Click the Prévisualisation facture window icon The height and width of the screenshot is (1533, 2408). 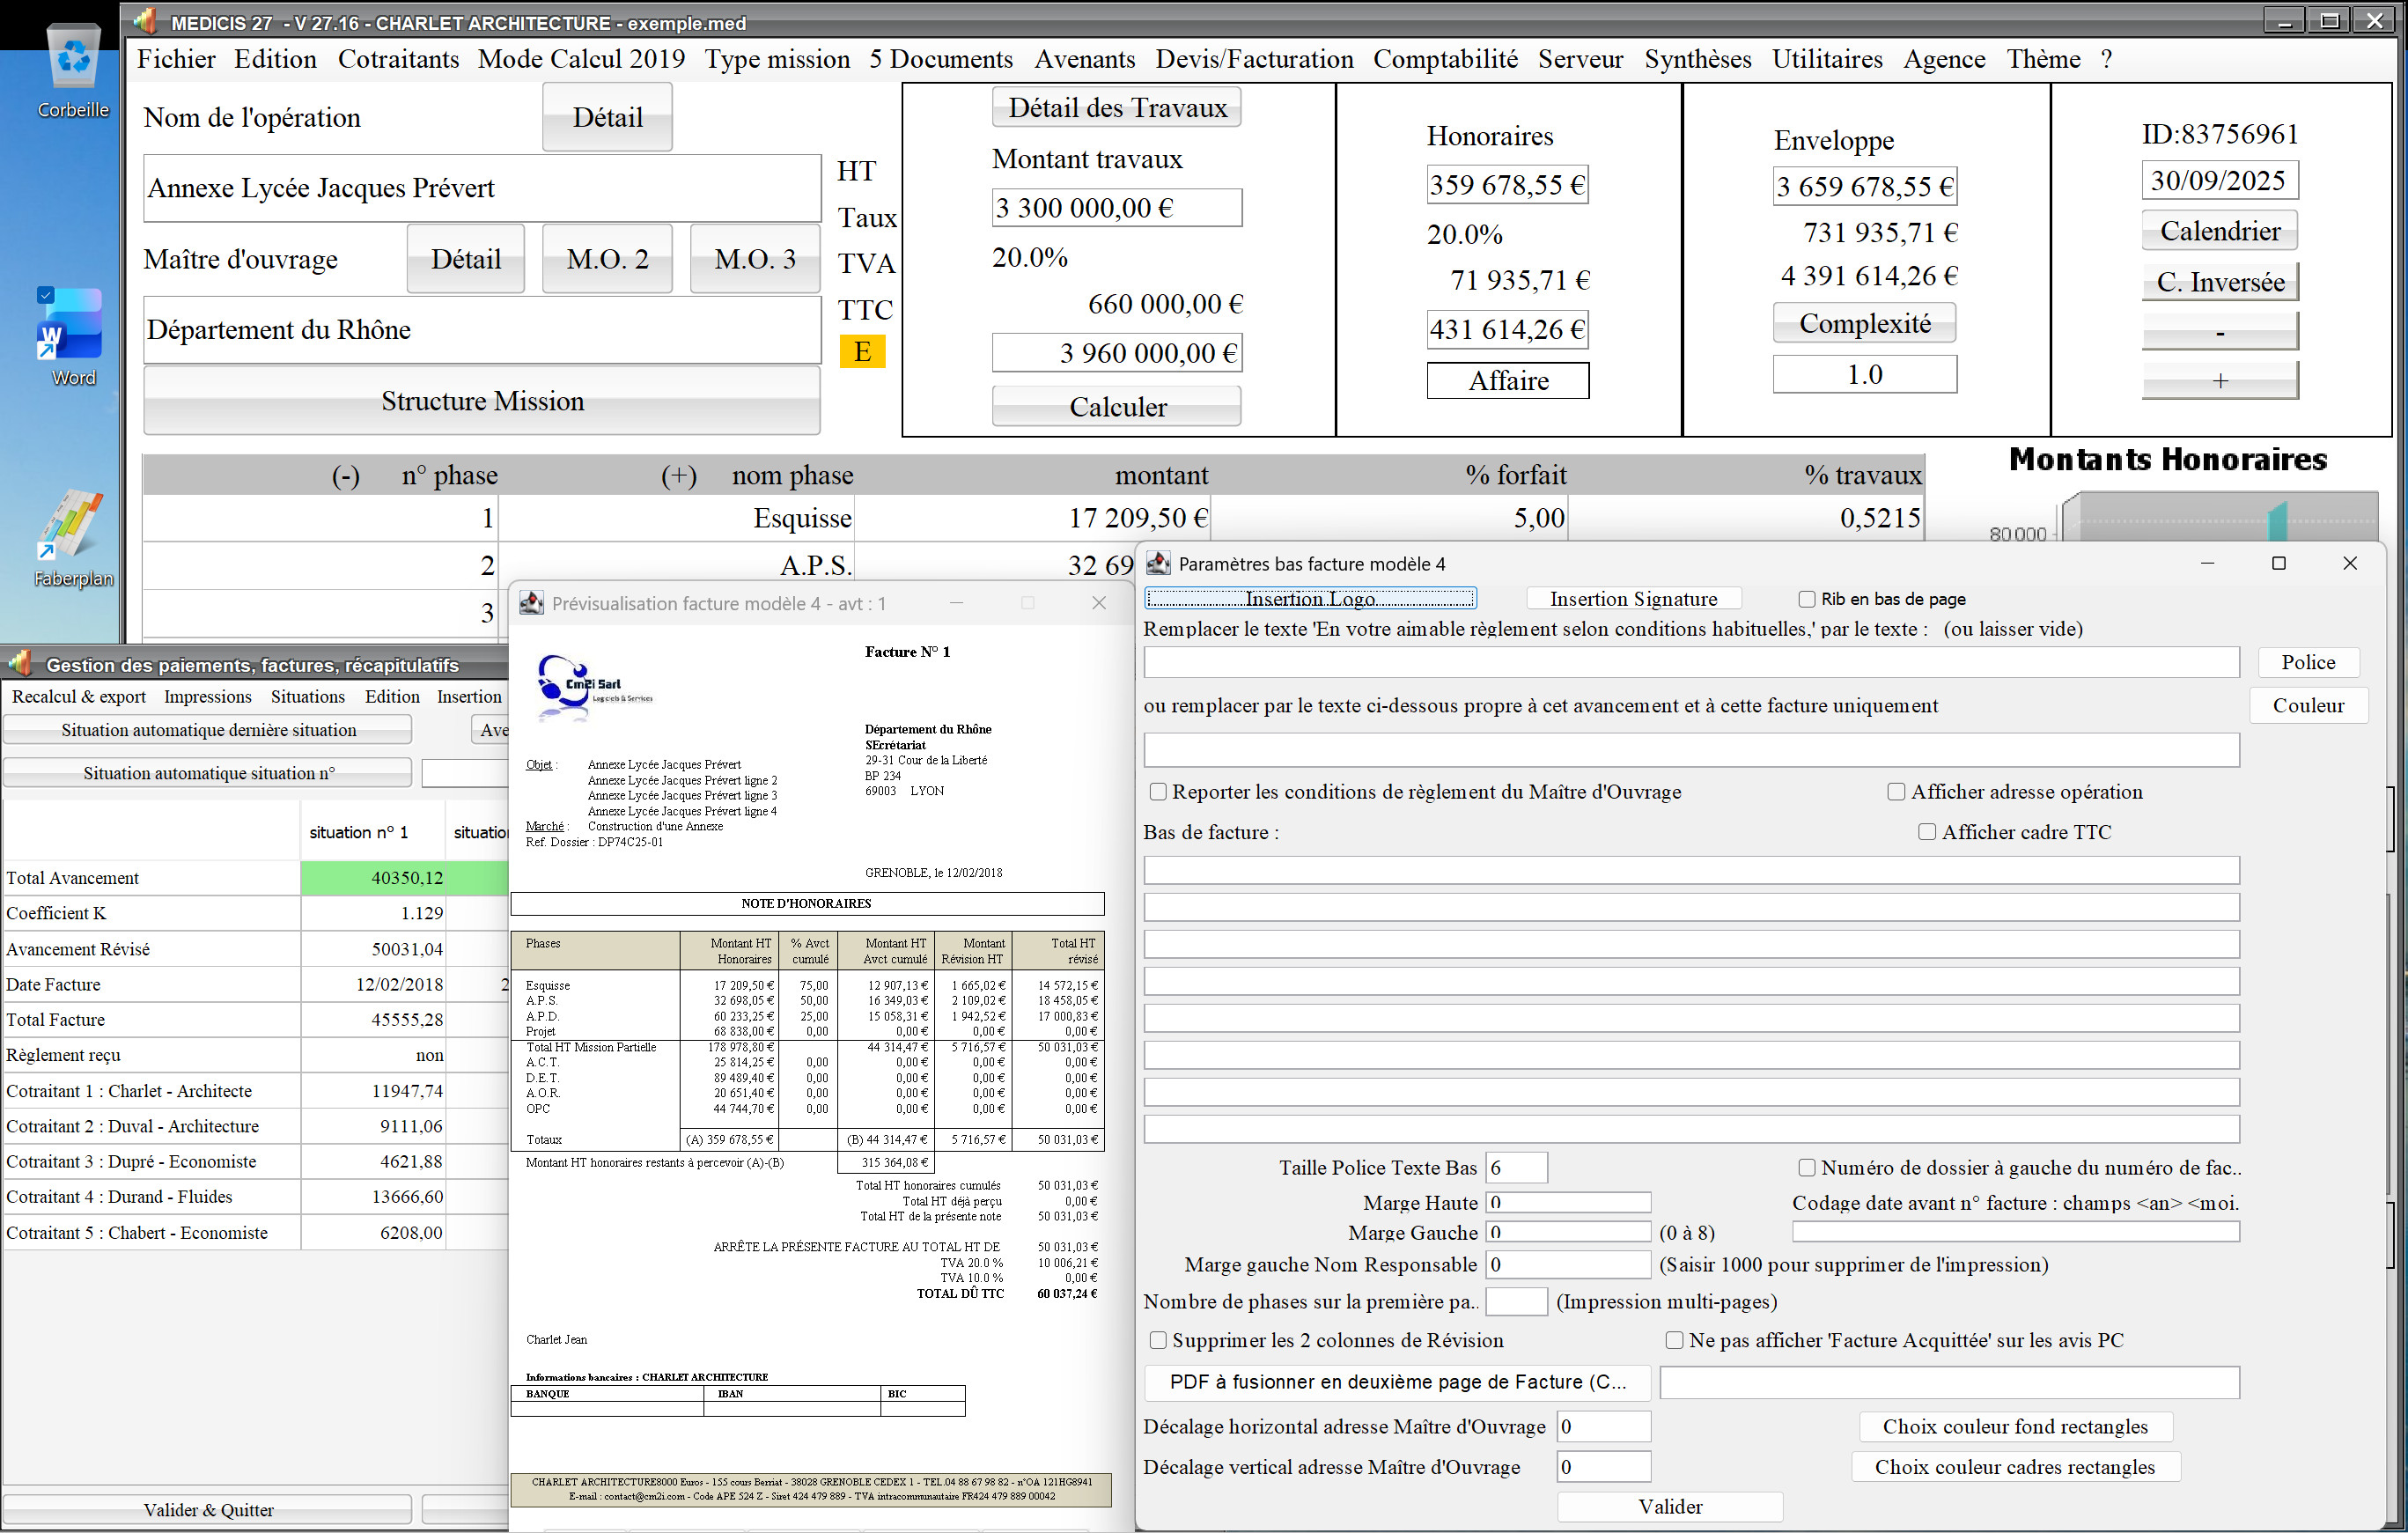point(531,603)
